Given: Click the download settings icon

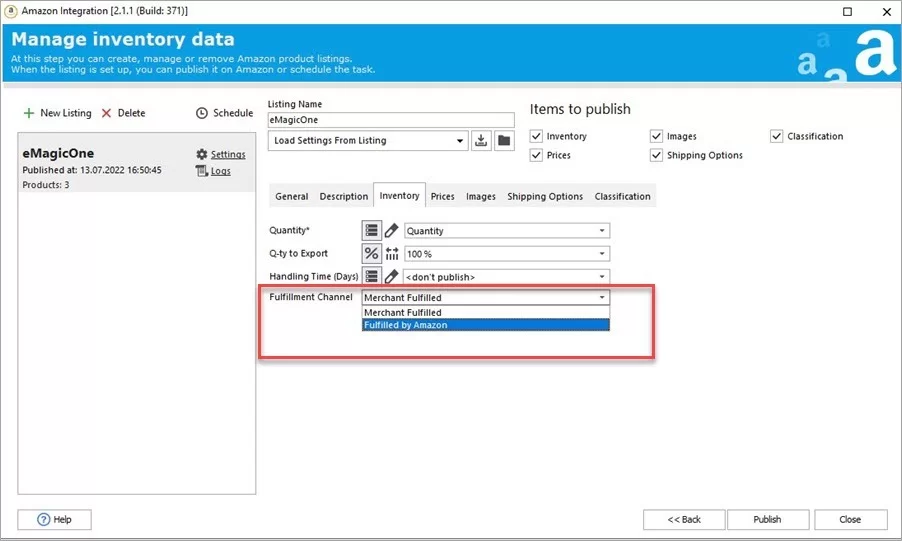Looking at the screenshot, I should click(x=481, y=141).
